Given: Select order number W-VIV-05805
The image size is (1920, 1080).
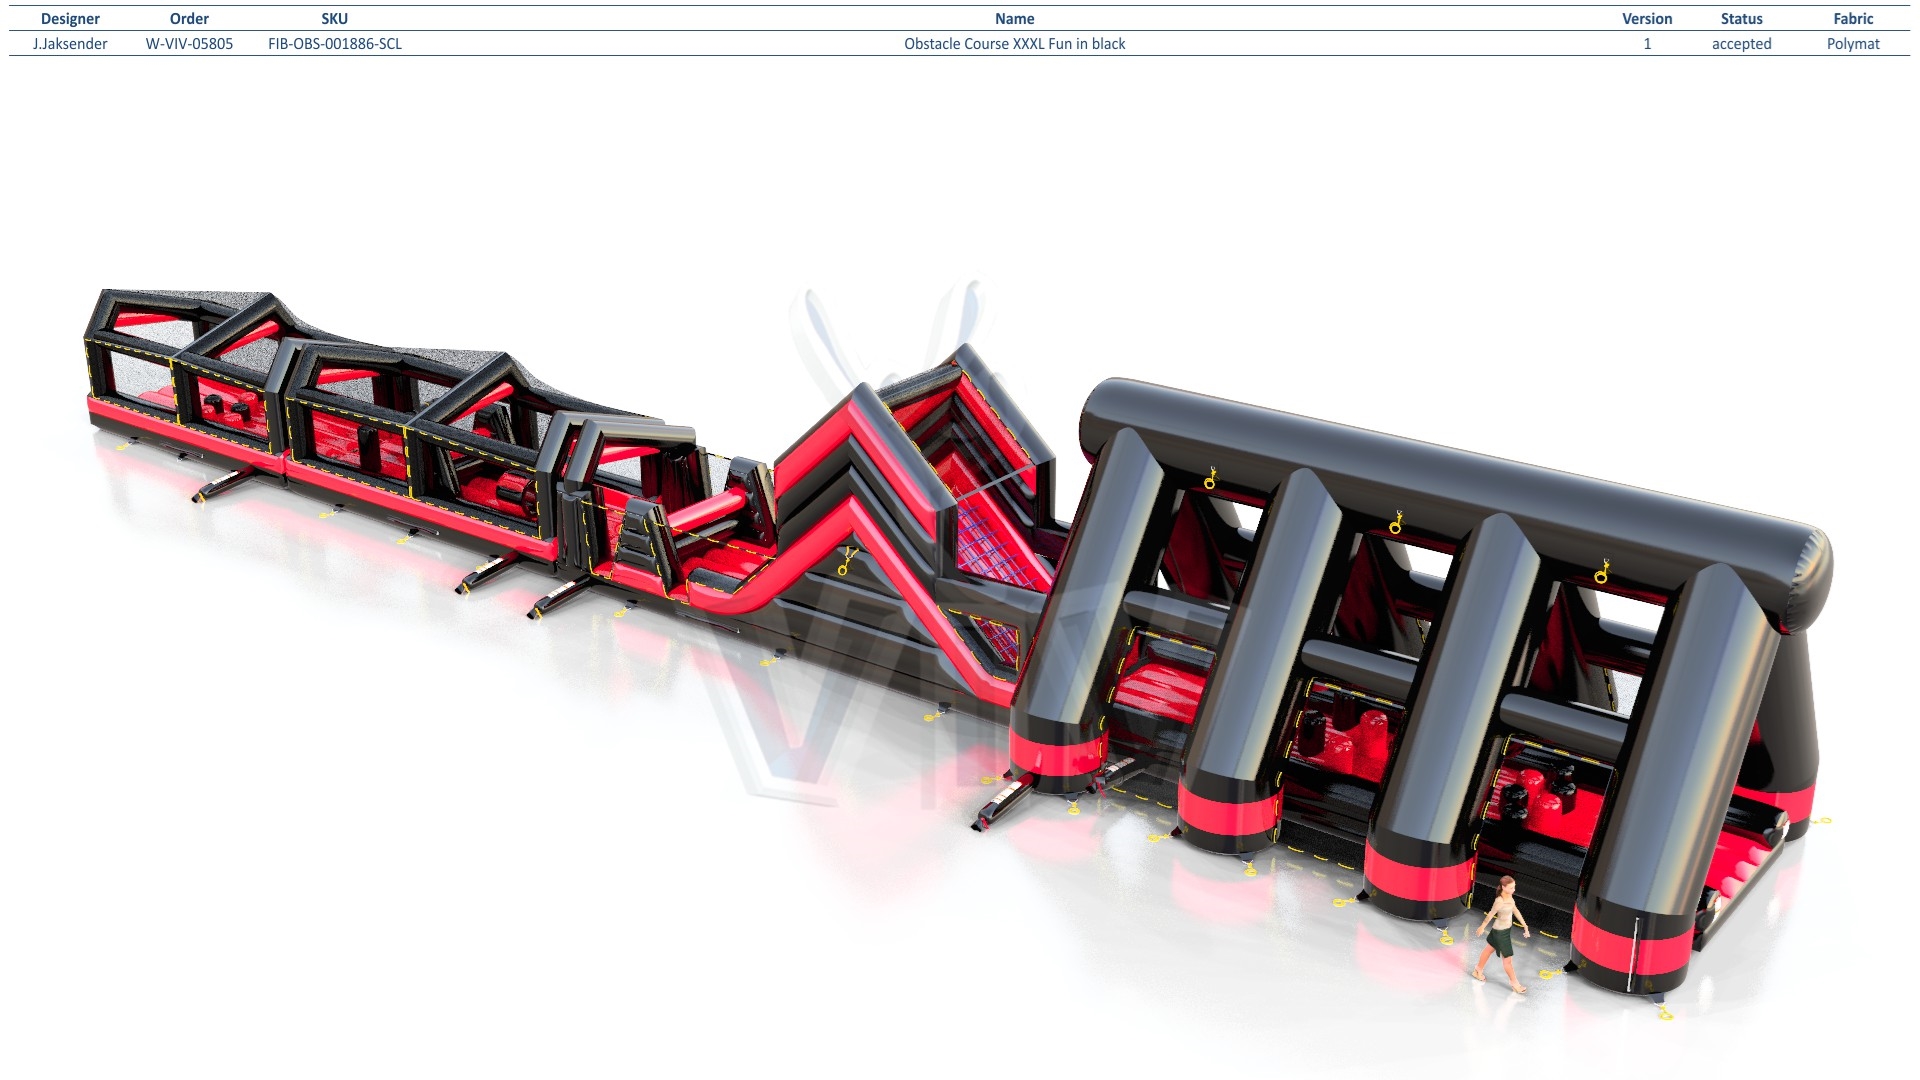Looking at the screenshot, I should click(189, 44).
